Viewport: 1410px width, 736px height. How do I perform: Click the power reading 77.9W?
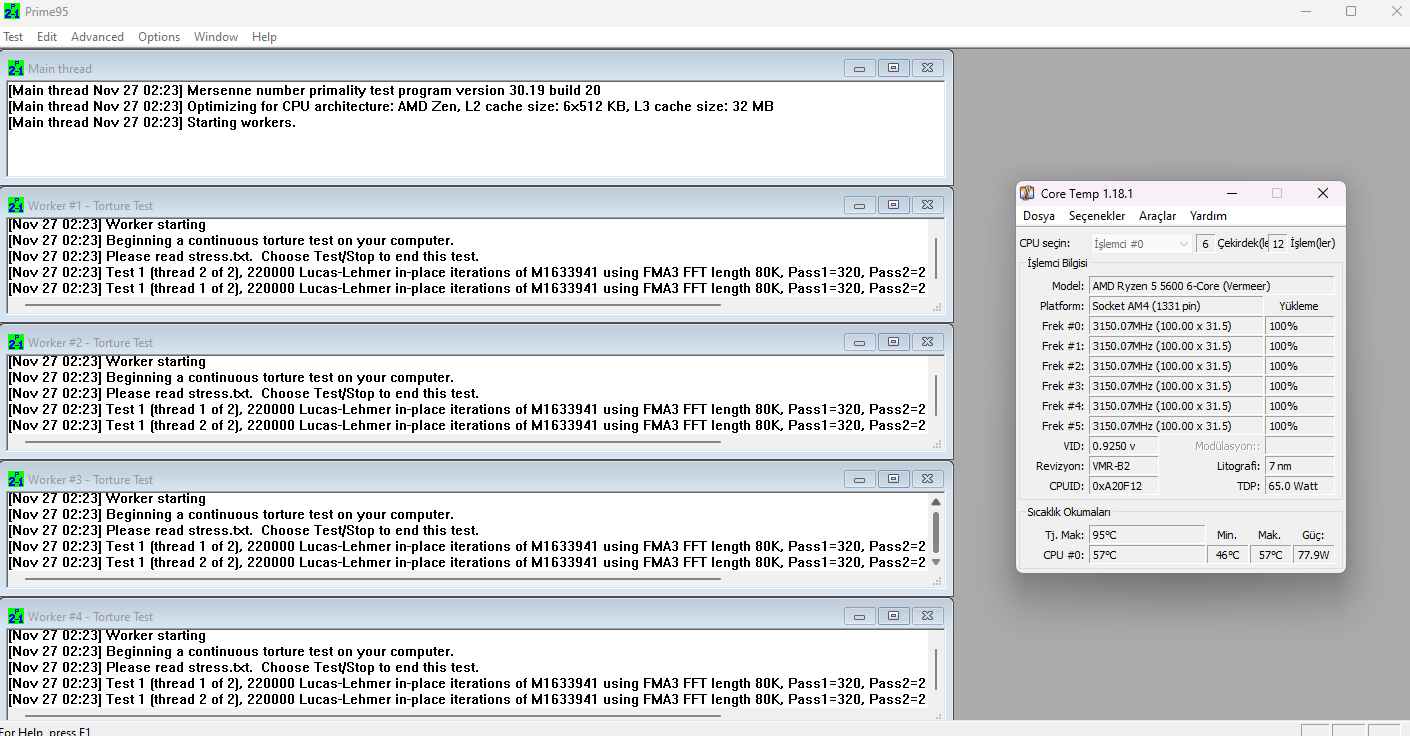(x=1313, y=555)
